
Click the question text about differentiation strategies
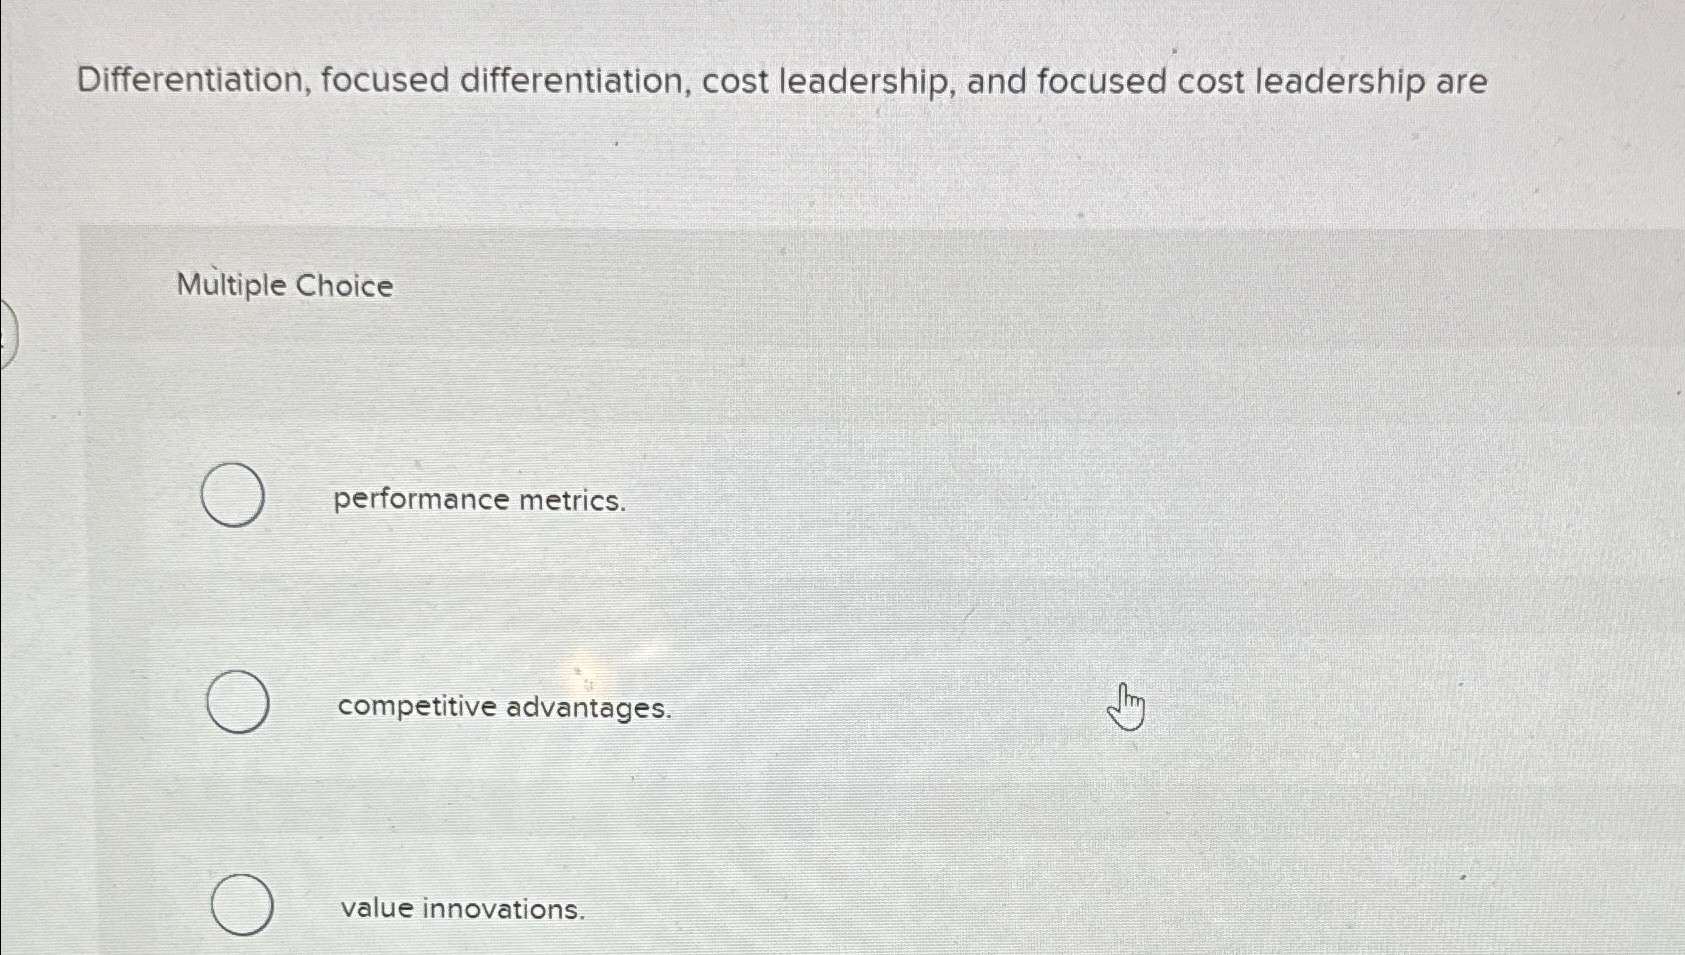click(780, 81)
